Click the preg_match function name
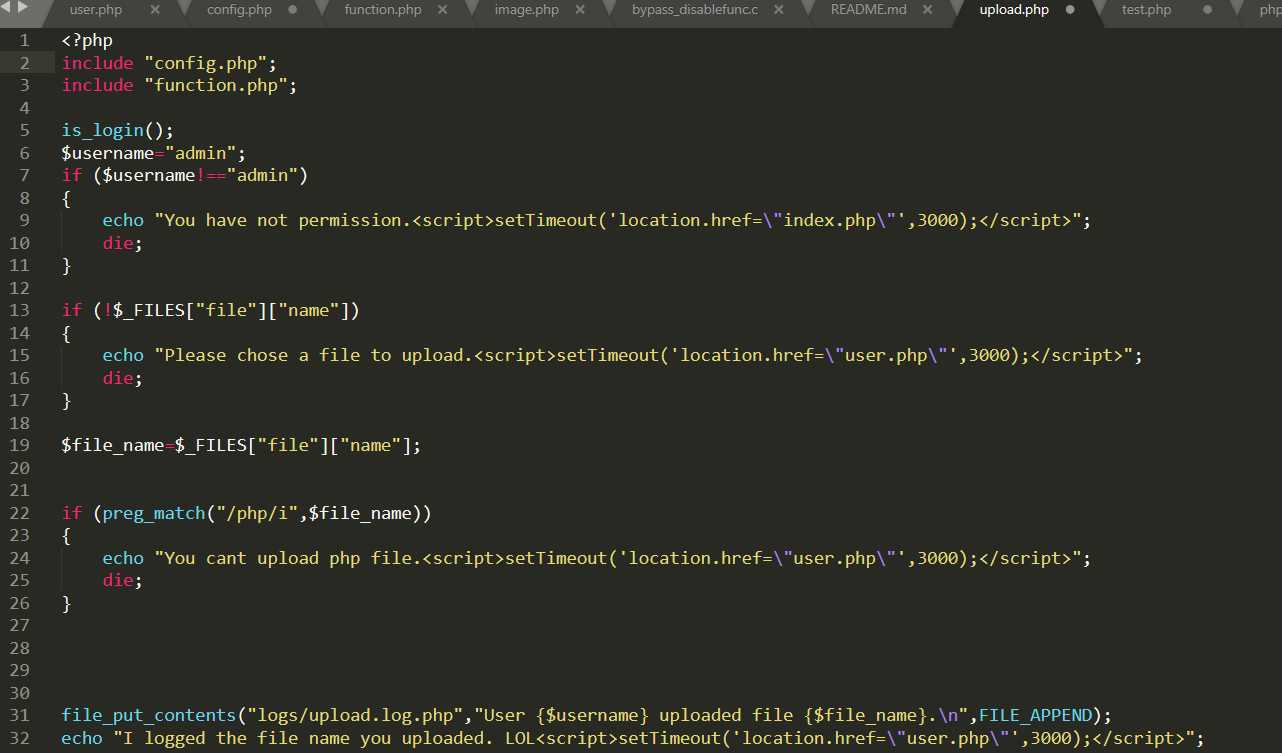Viewport: 1282px width, 753px height. click(154, 513)
